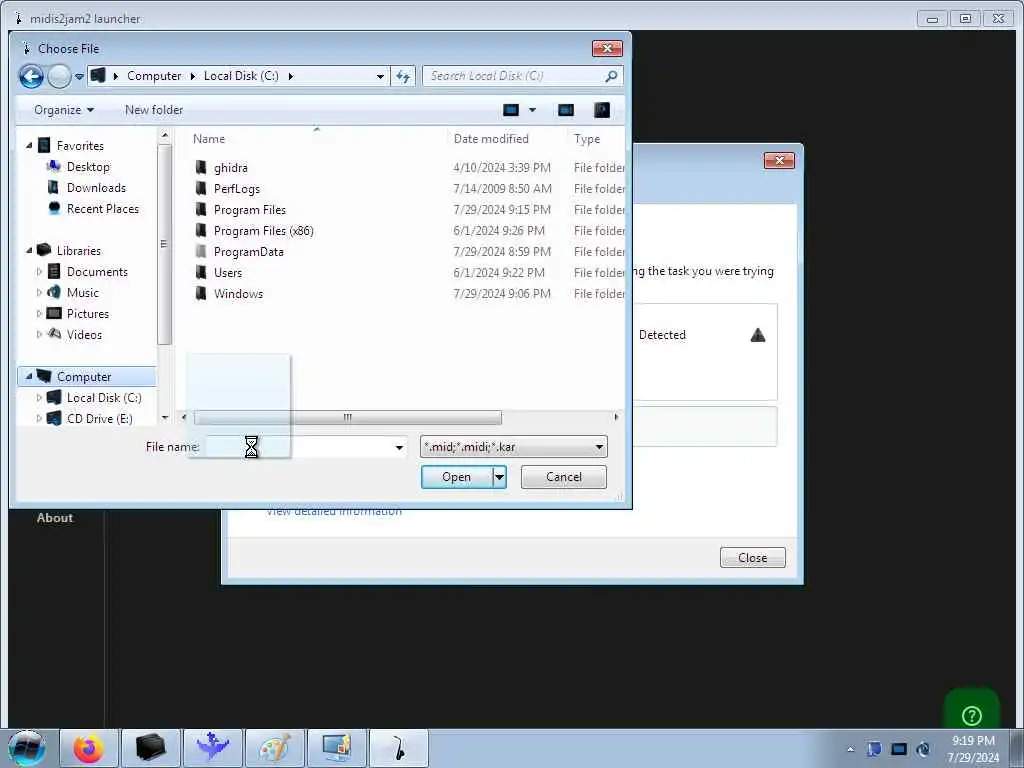Sort by Type column header

(587, 139)
